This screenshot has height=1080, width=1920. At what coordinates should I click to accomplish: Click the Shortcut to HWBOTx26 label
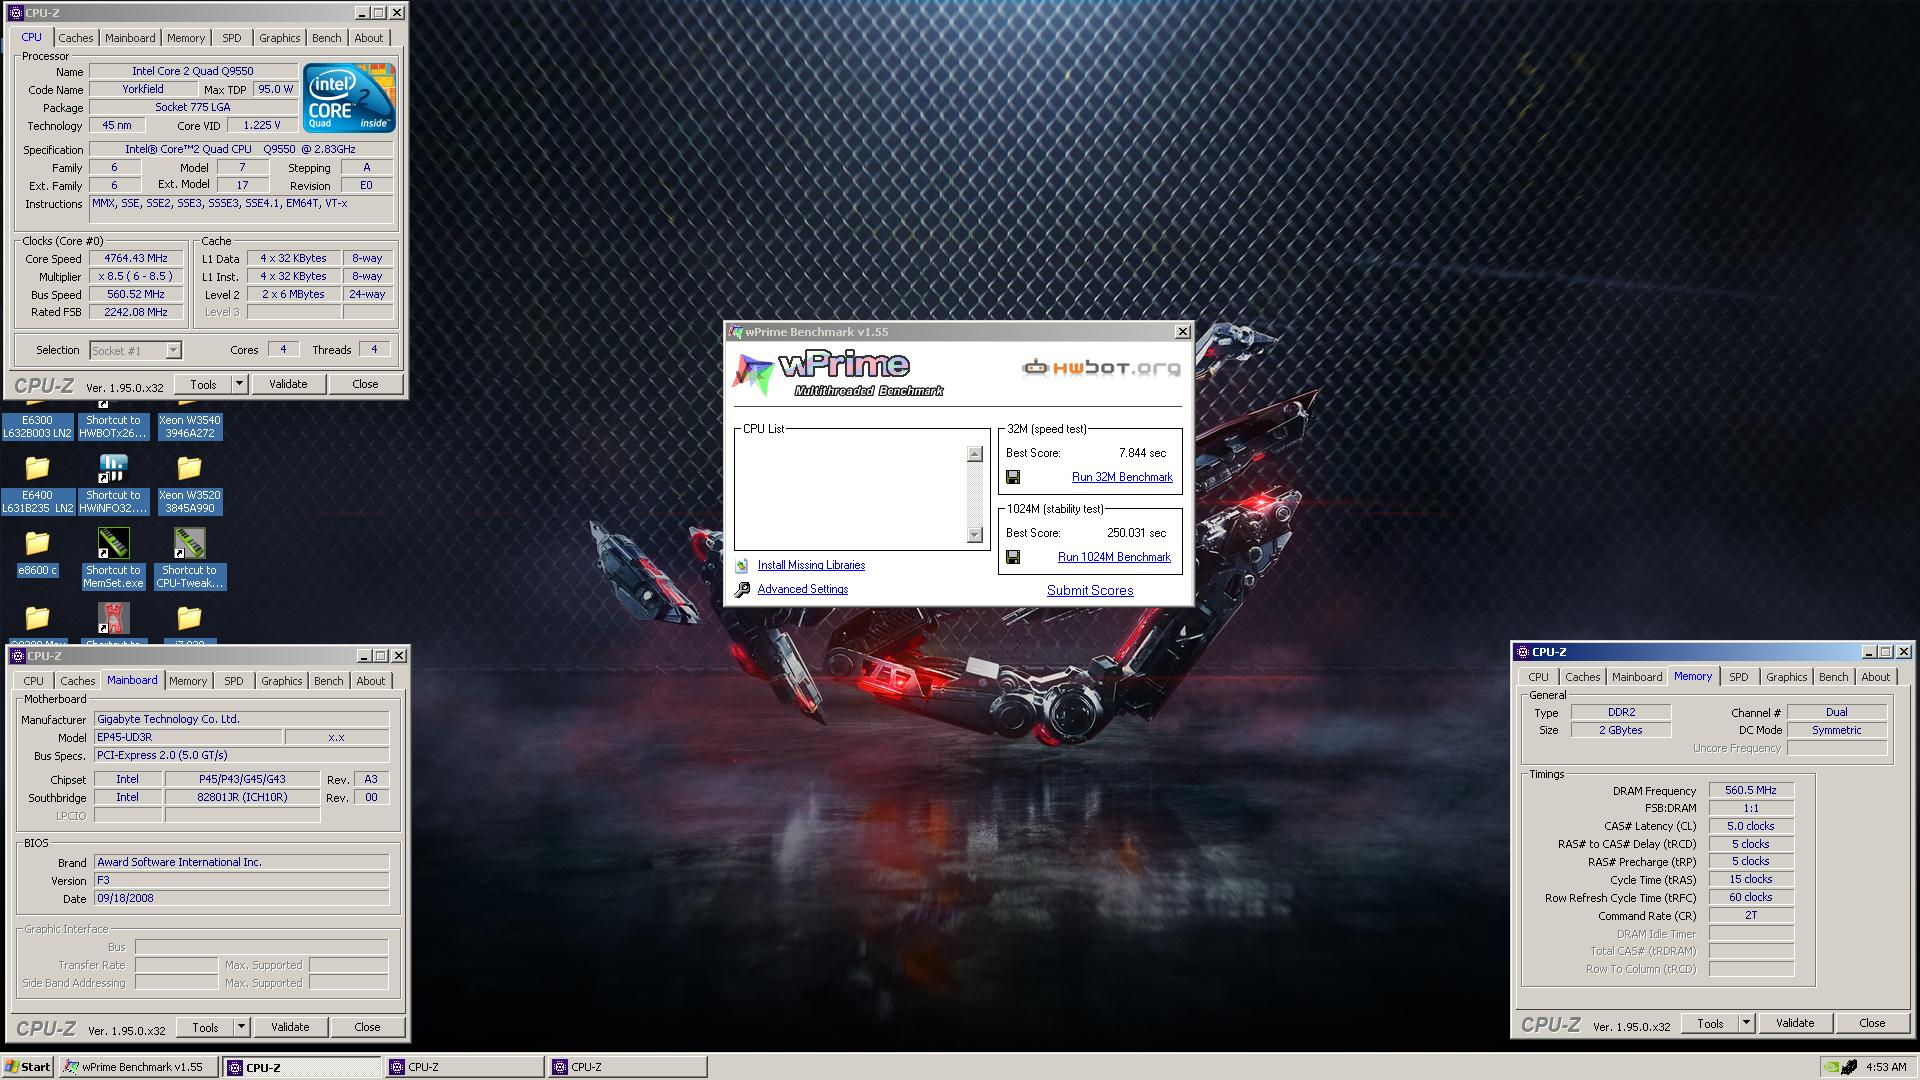pyautogui.click(x=113, y=427)
